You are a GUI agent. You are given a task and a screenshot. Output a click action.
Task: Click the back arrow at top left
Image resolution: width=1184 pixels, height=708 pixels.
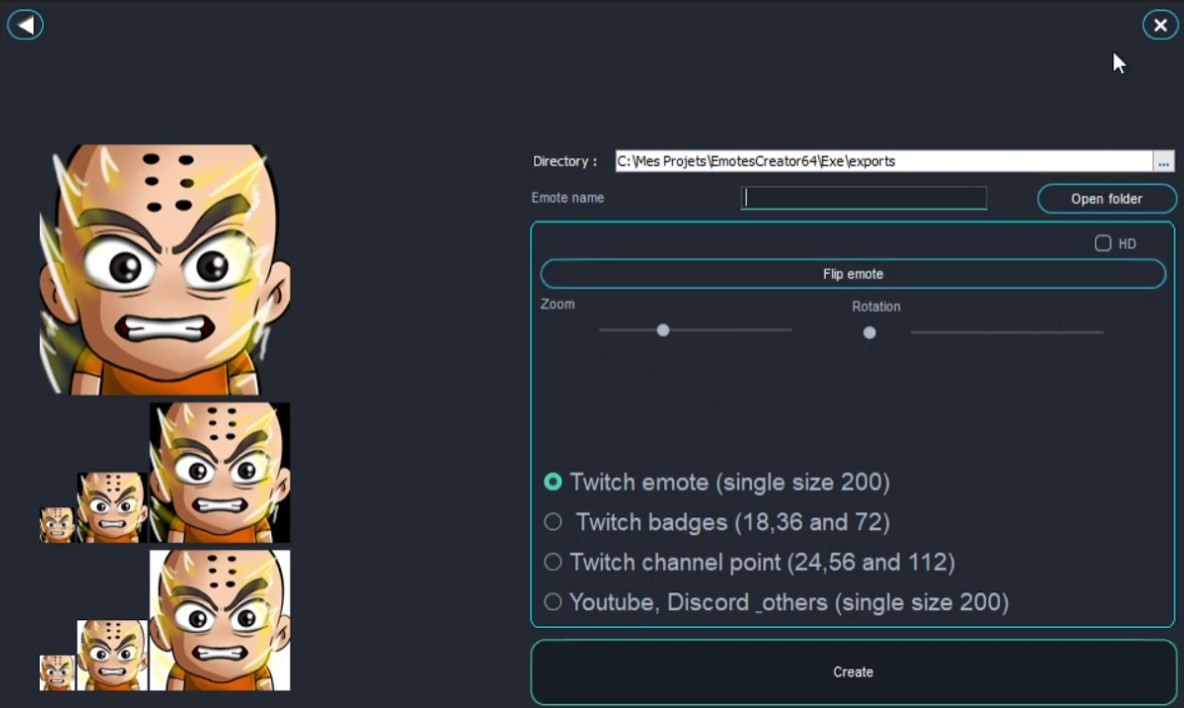coord(25,24)
